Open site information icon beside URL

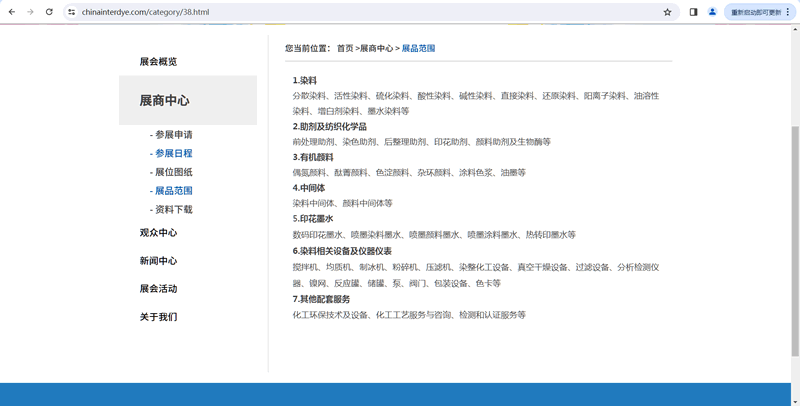71,12
